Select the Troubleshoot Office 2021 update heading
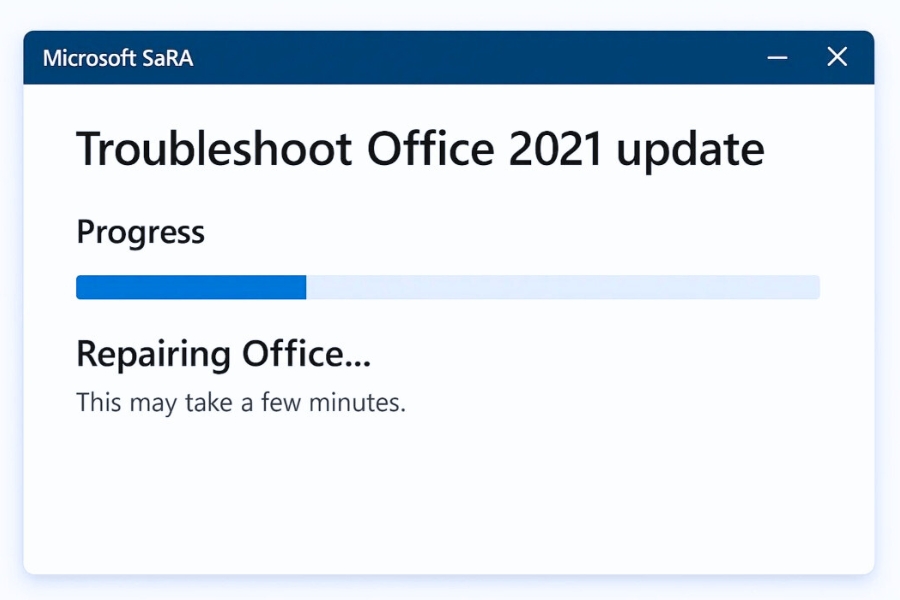The image size is (900, 600). click(420, 148)
